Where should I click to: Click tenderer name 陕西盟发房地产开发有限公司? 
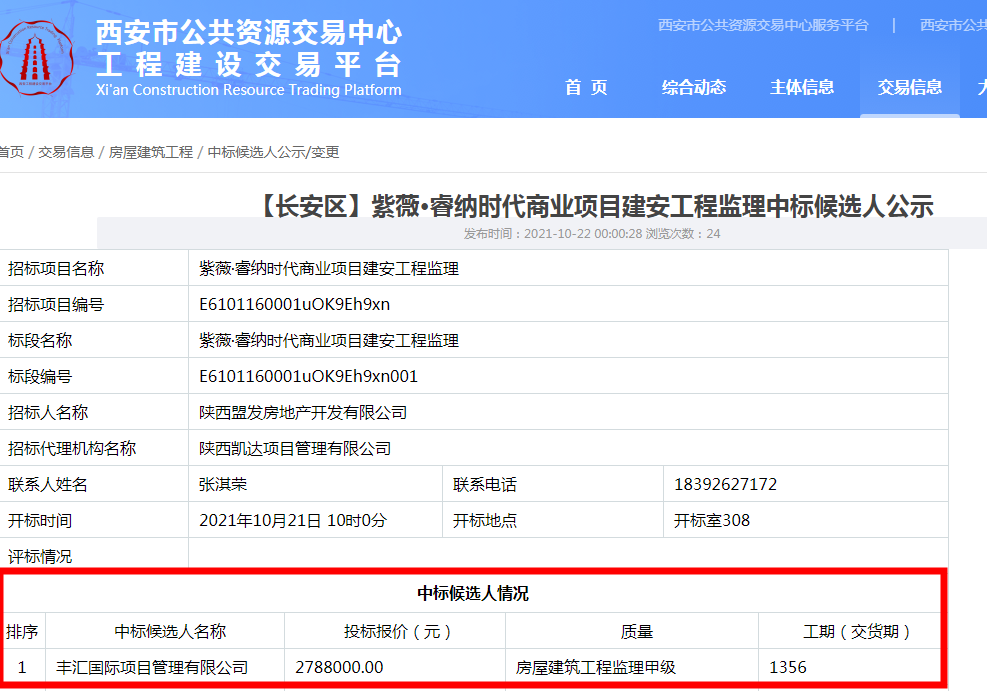[303, 413]
